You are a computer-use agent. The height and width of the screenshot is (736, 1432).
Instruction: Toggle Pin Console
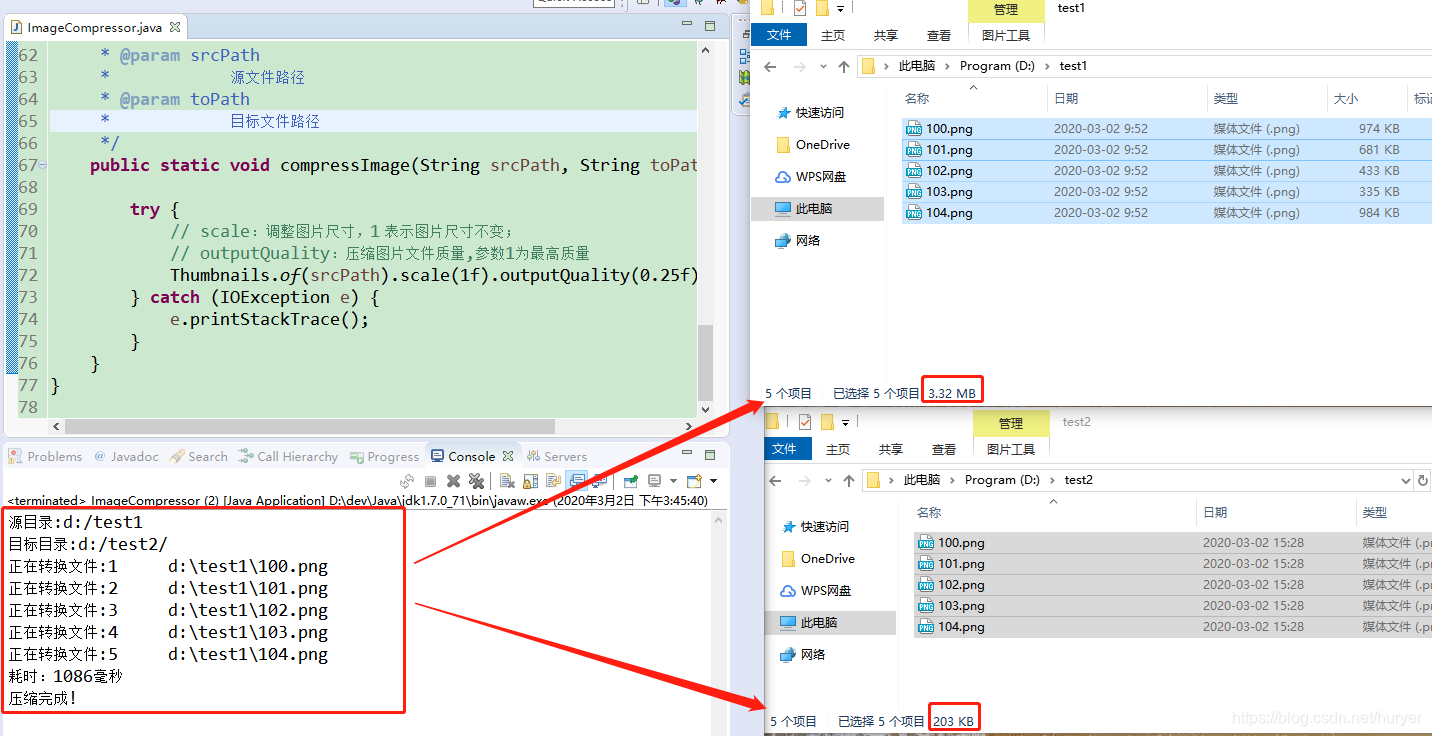[631, 481]
